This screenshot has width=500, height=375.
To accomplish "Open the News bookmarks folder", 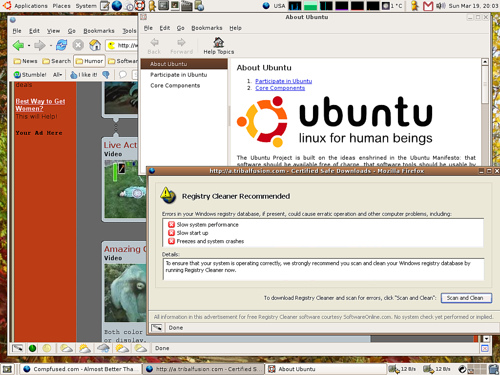I will tap(25, 61).
